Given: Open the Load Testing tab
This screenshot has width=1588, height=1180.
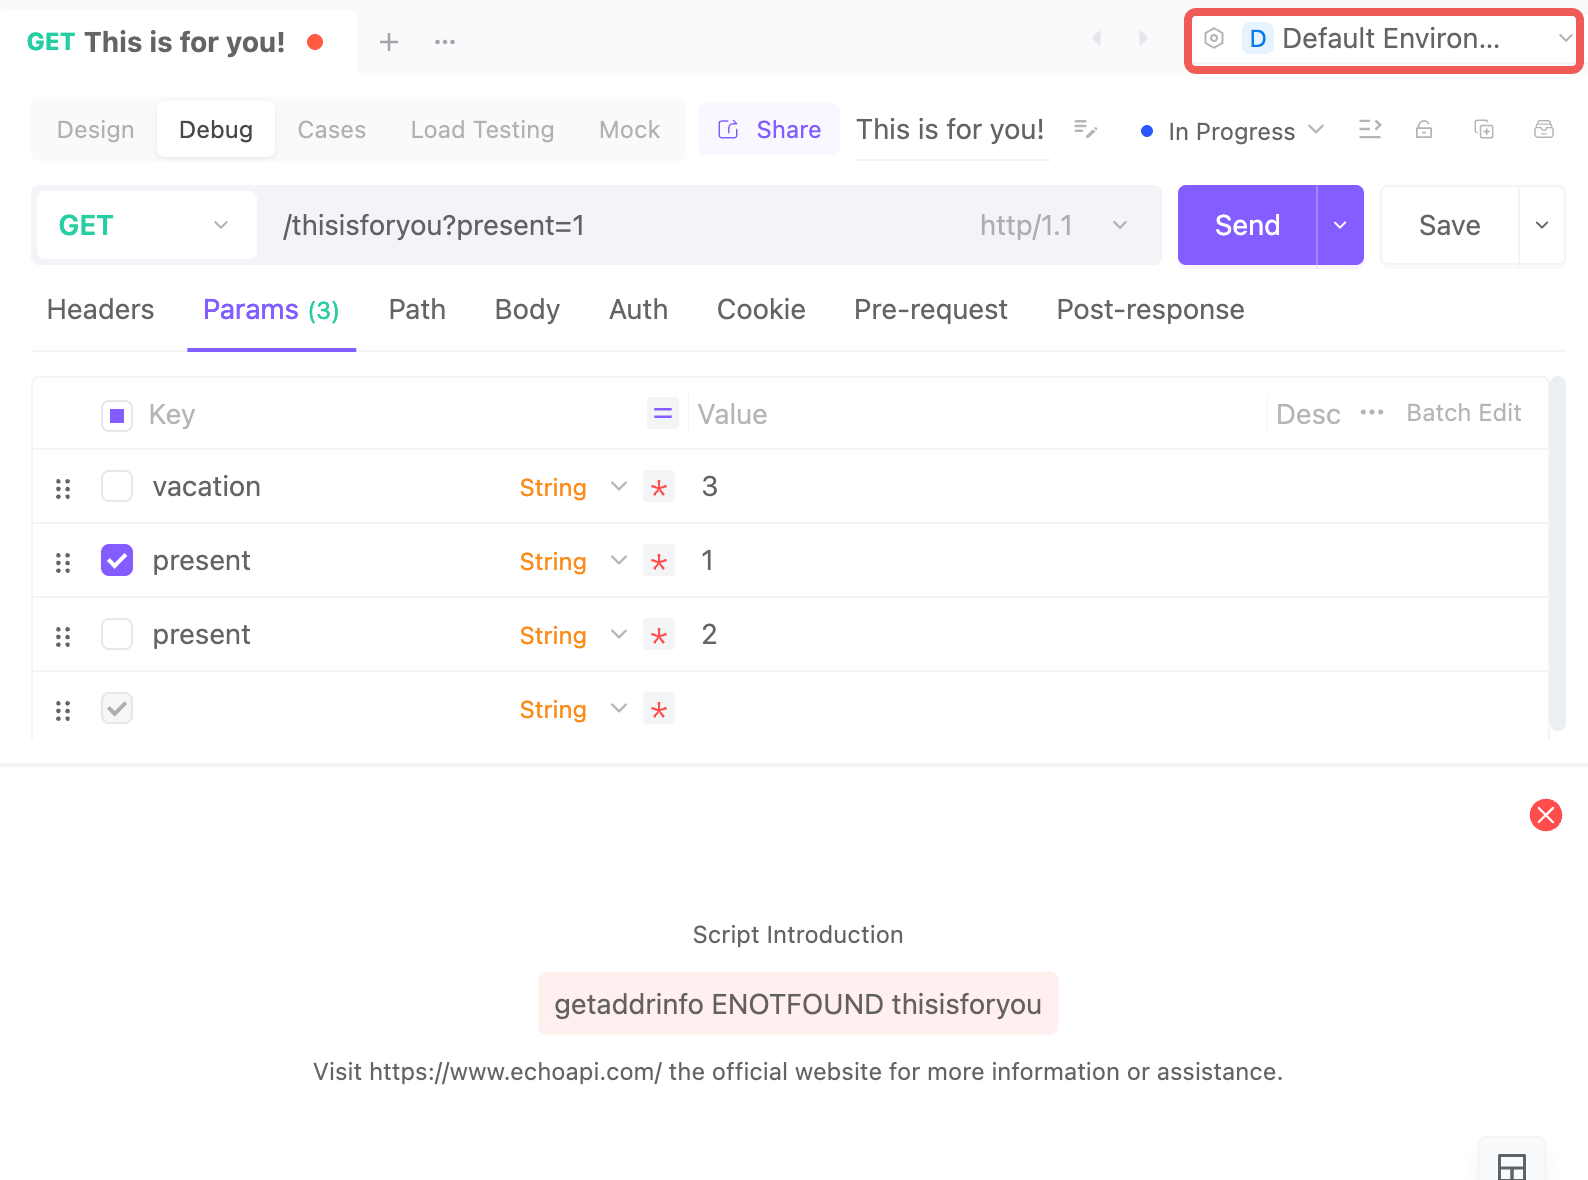Looking at the screenshot, I should click(482, 129).
